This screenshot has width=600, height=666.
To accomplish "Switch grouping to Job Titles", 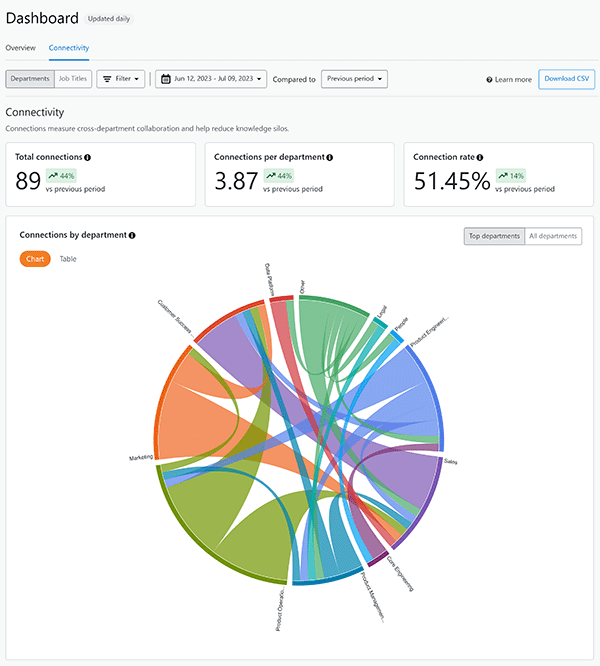I will (73, 79).
